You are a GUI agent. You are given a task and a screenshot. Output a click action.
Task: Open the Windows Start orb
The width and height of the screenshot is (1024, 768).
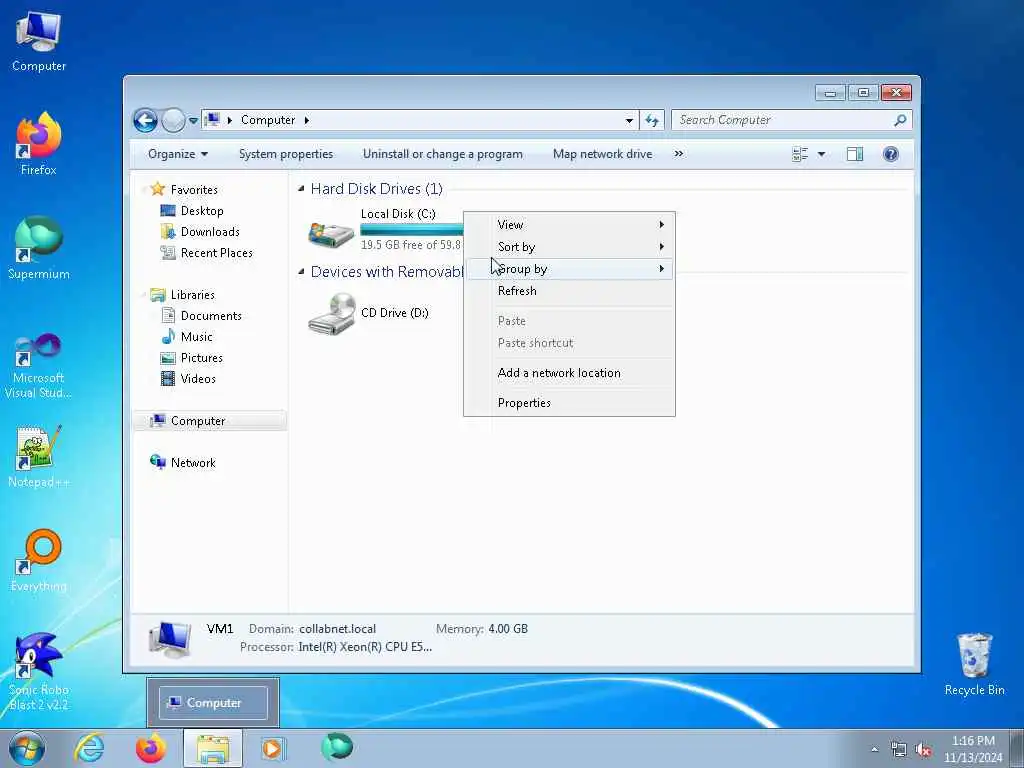click(27, 748)
